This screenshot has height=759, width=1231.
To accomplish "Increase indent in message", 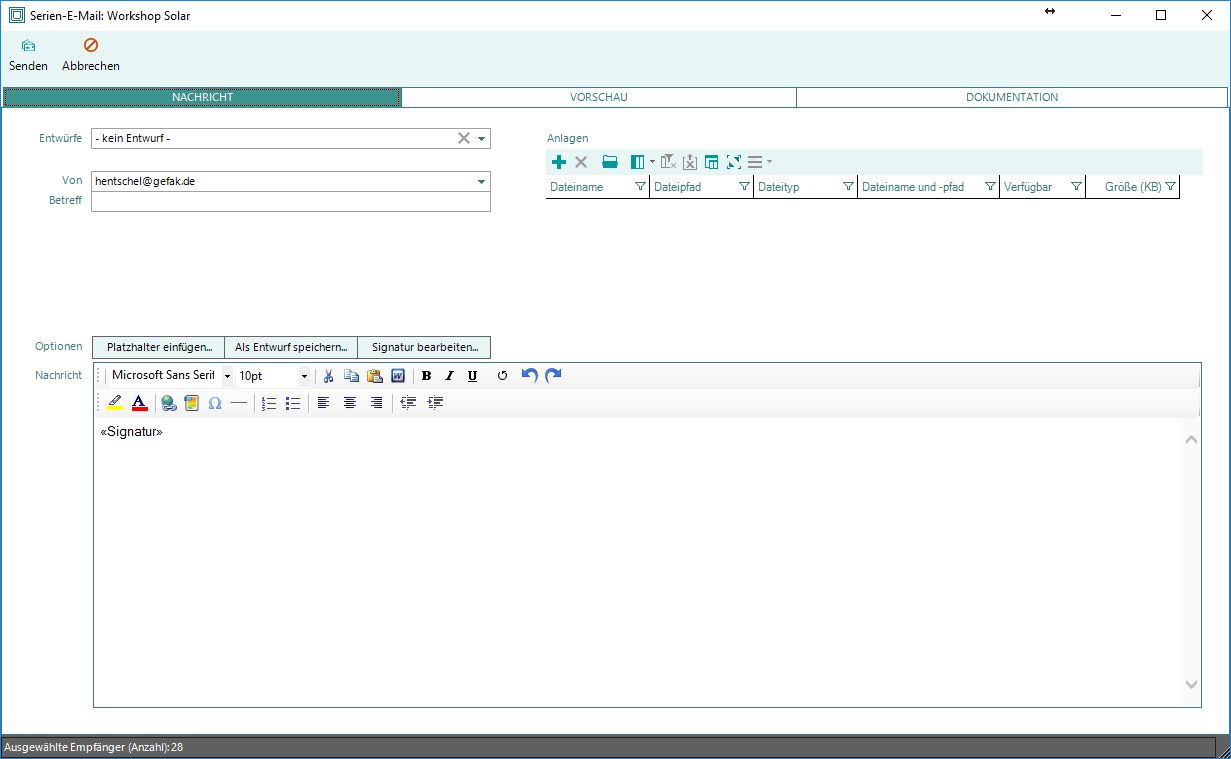I will pos(435,403).
